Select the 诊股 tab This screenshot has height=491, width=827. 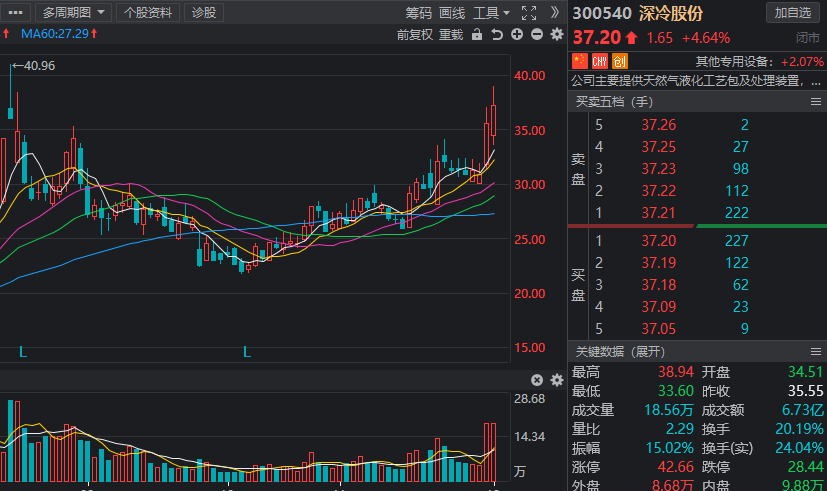pyautogui.click(x=204, y=13)
